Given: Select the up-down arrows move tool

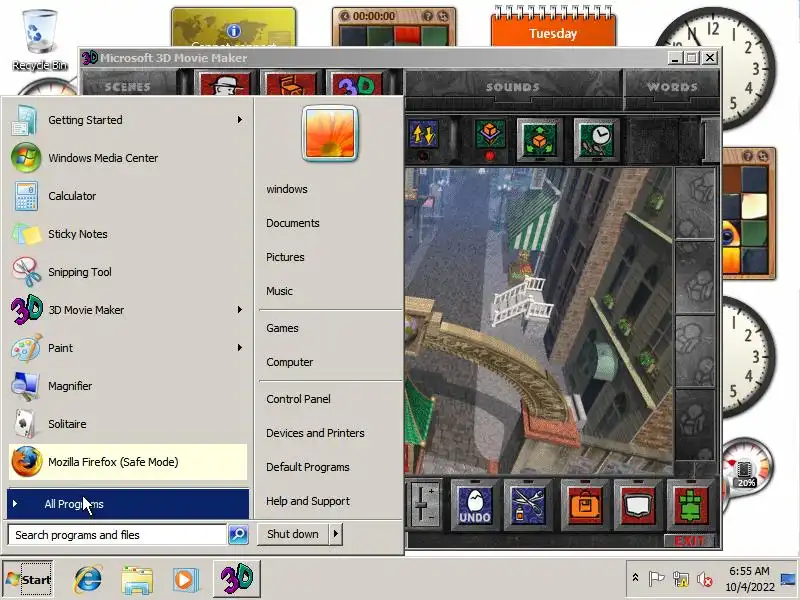Looking at the screenshot, I should [423, 135].
